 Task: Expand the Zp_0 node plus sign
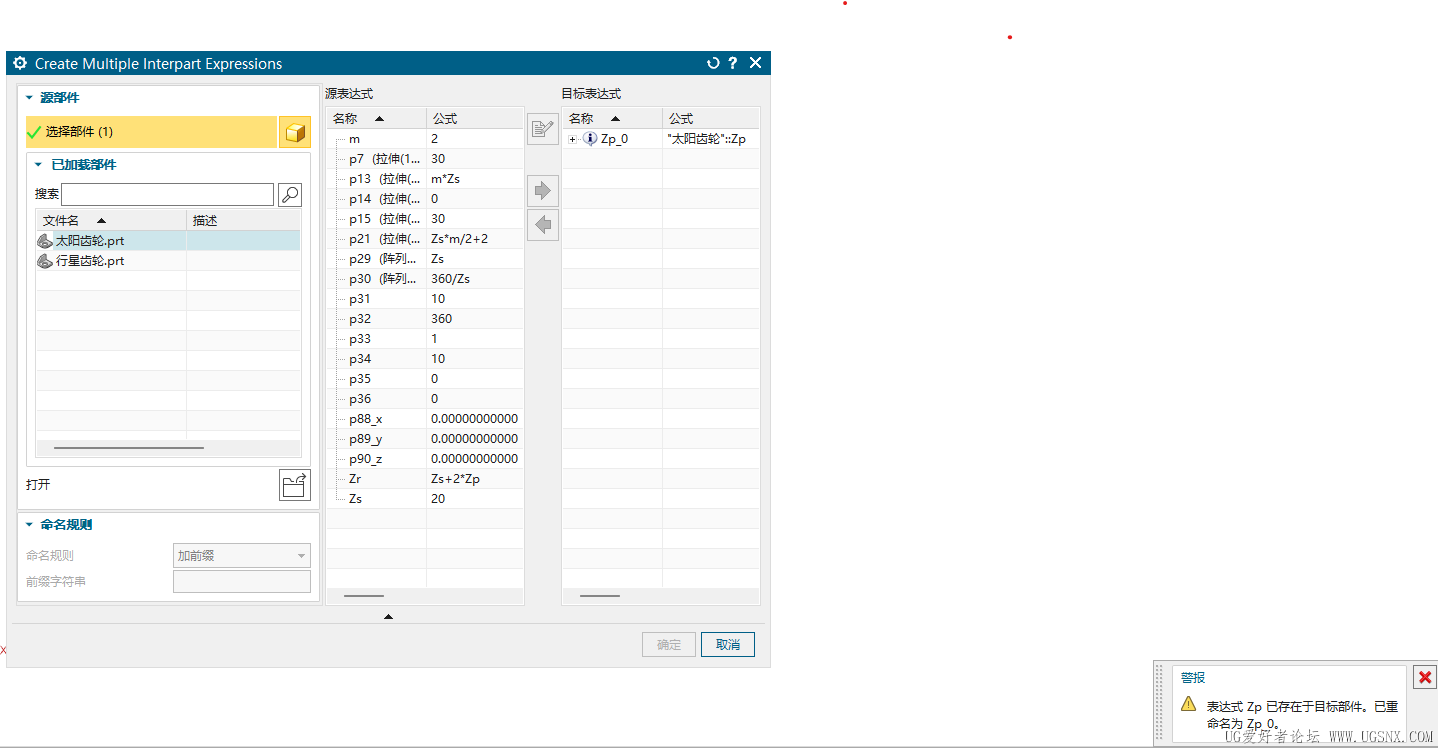click(x=571, y=139)
